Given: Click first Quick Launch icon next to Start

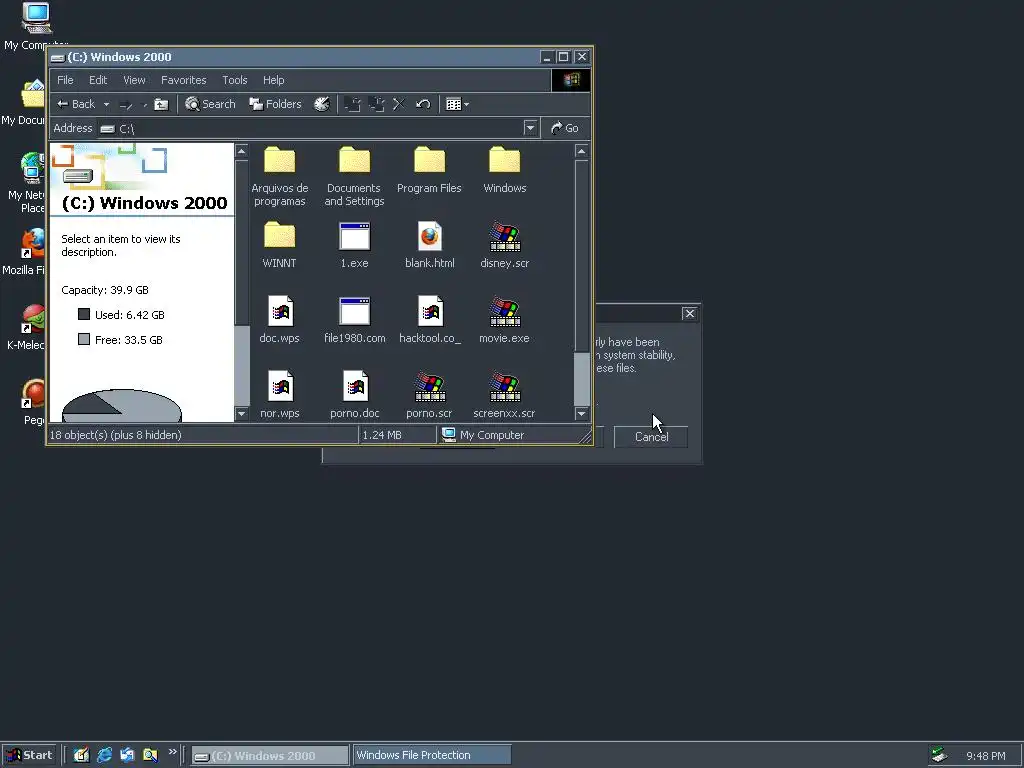Looking at the screenshot, I should point(81,755).
